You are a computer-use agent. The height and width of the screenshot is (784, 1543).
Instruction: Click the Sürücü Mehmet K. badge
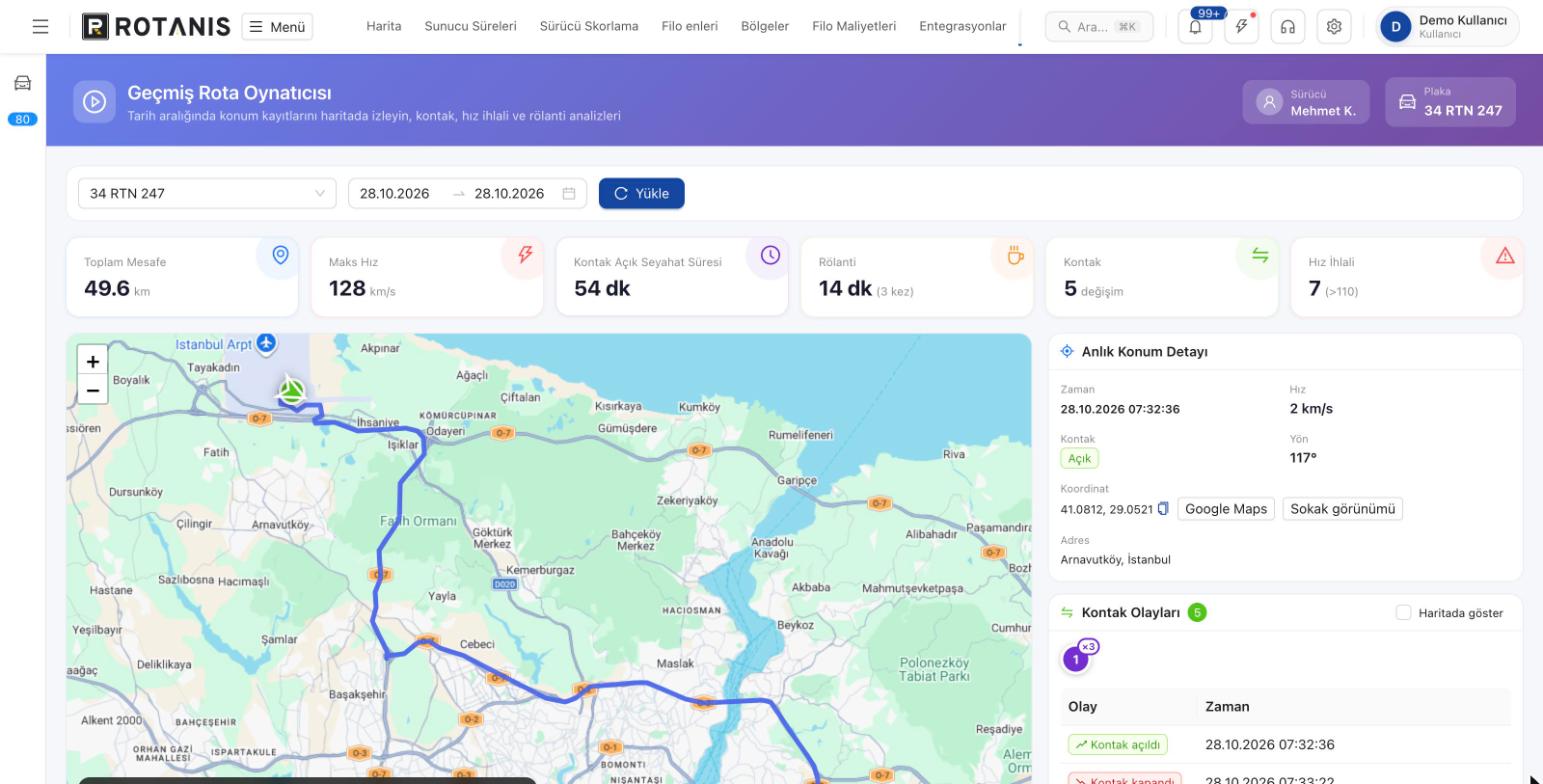tap(1306, 102)
